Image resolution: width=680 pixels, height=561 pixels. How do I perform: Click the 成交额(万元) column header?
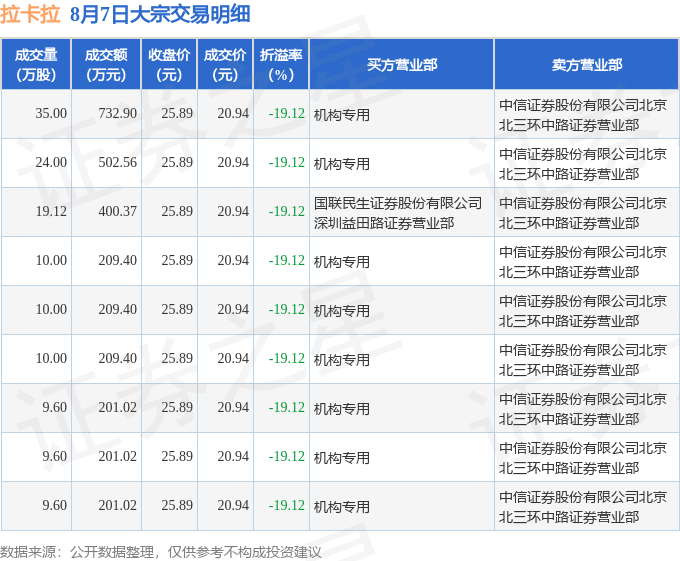point(106,65)
